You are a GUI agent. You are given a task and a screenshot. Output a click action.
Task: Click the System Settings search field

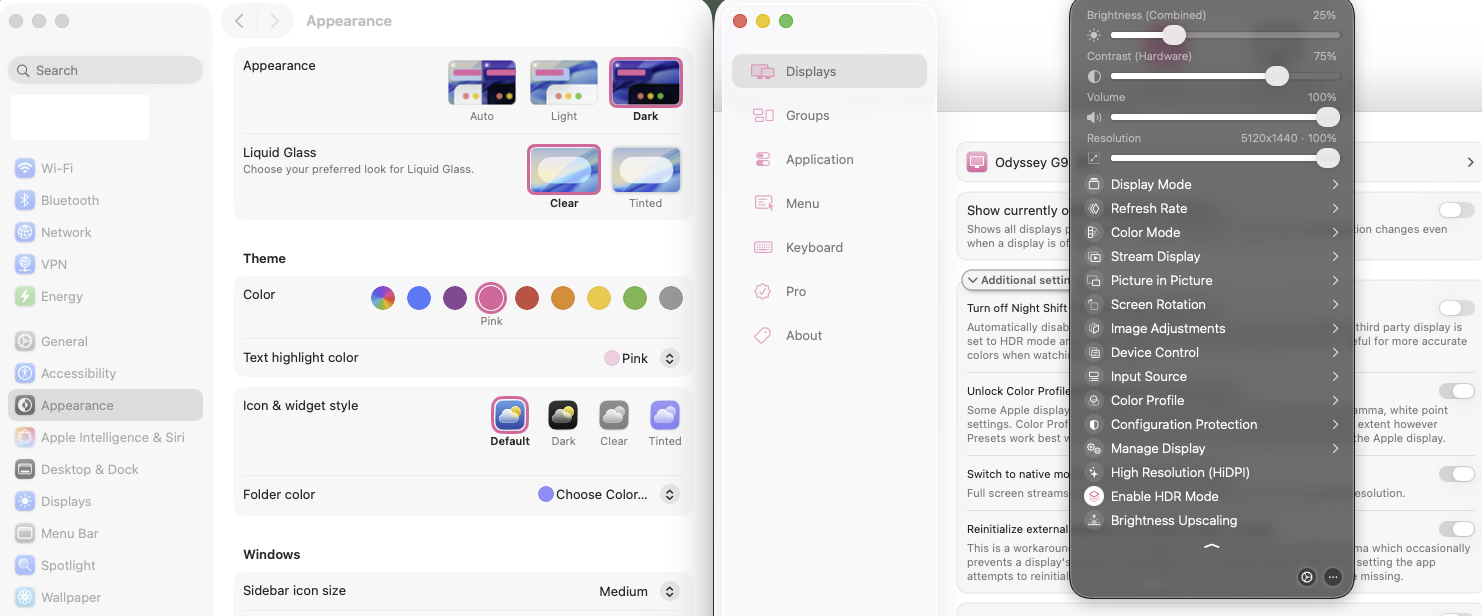tap(105, 70)
